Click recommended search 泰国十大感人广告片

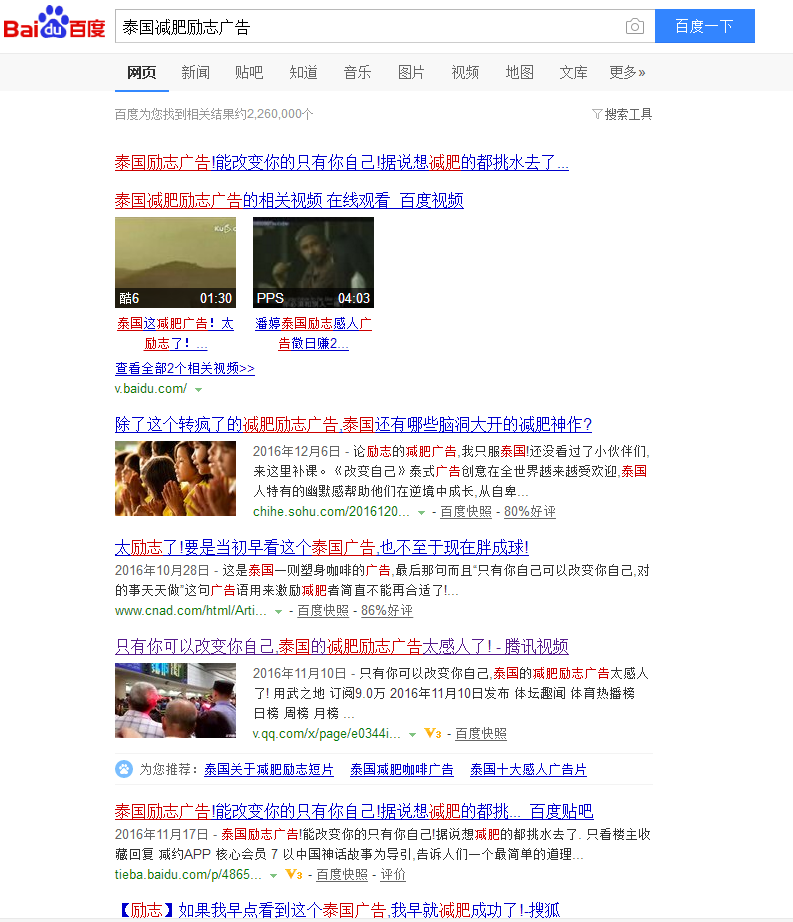point(528,769)
